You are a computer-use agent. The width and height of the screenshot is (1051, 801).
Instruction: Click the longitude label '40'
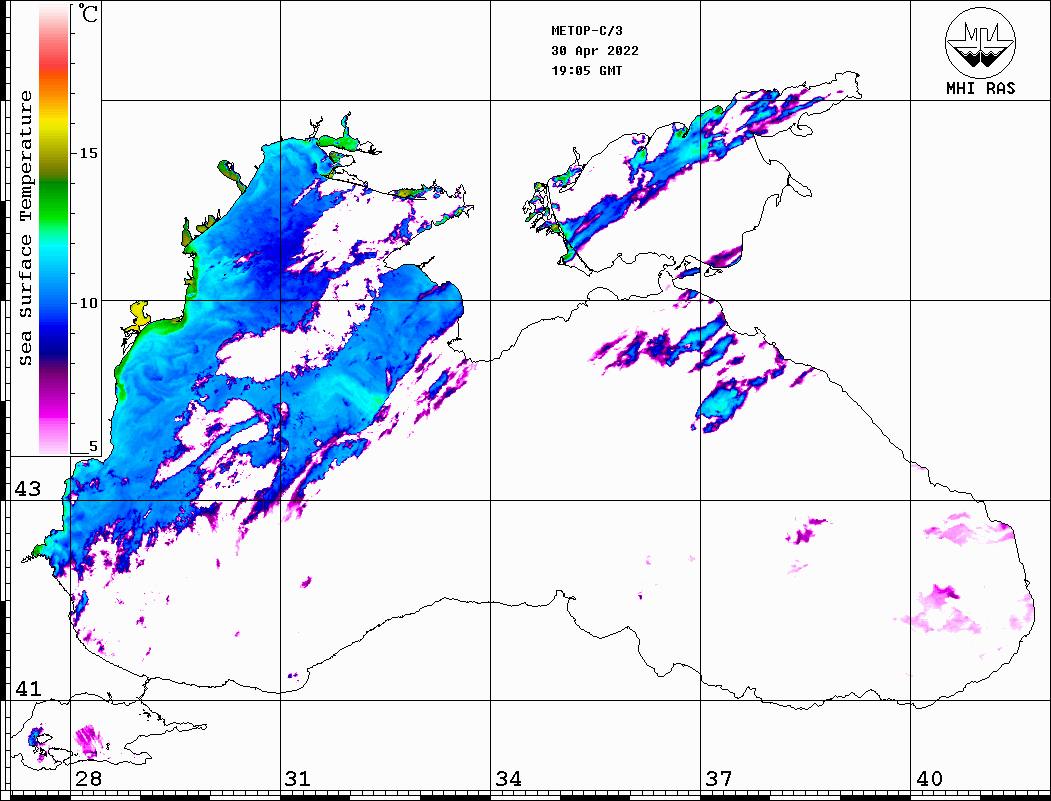click(x=929, y=779)
